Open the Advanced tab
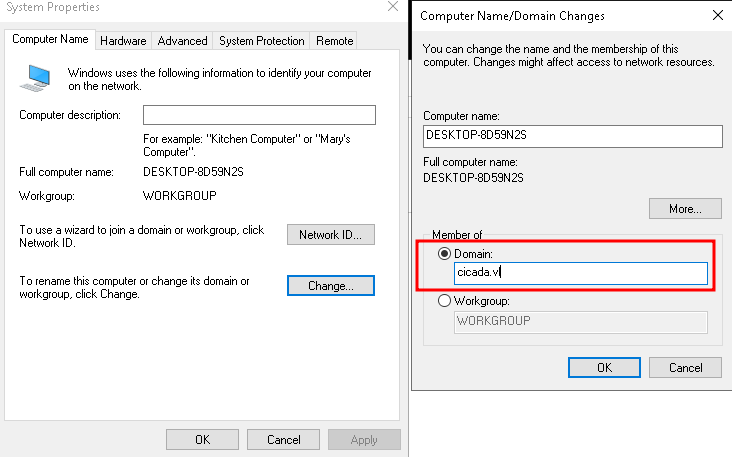Image resolution: width=732 pixels, height=457 pixels. tap(182, 41)
